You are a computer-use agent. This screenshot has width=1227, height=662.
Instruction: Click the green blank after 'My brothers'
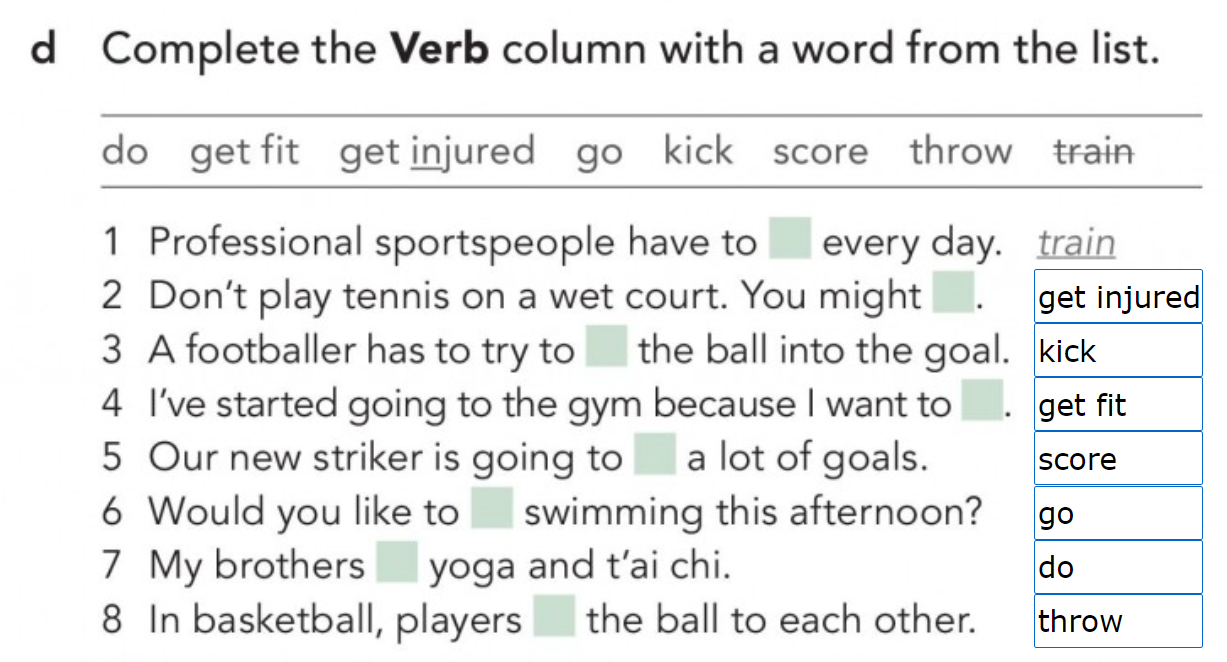397,564
